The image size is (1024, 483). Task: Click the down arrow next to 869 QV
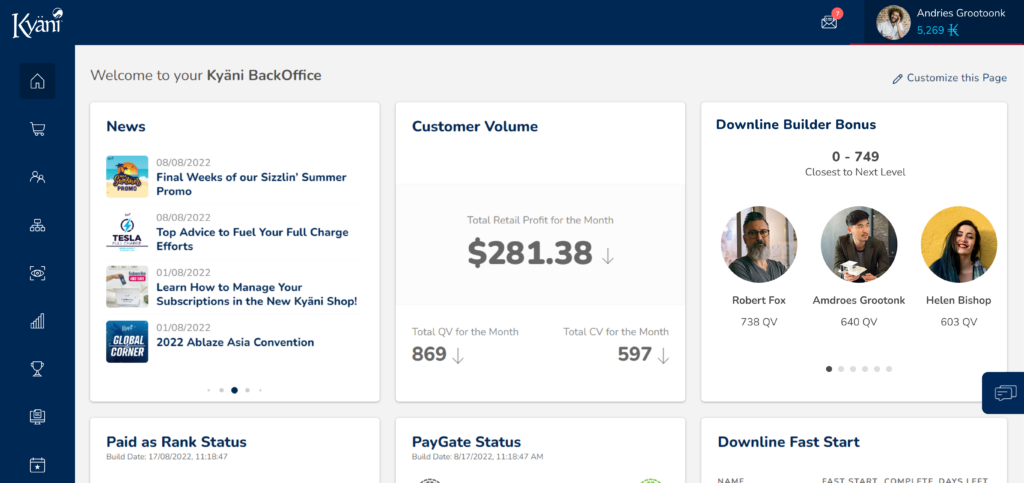[458, 356]
